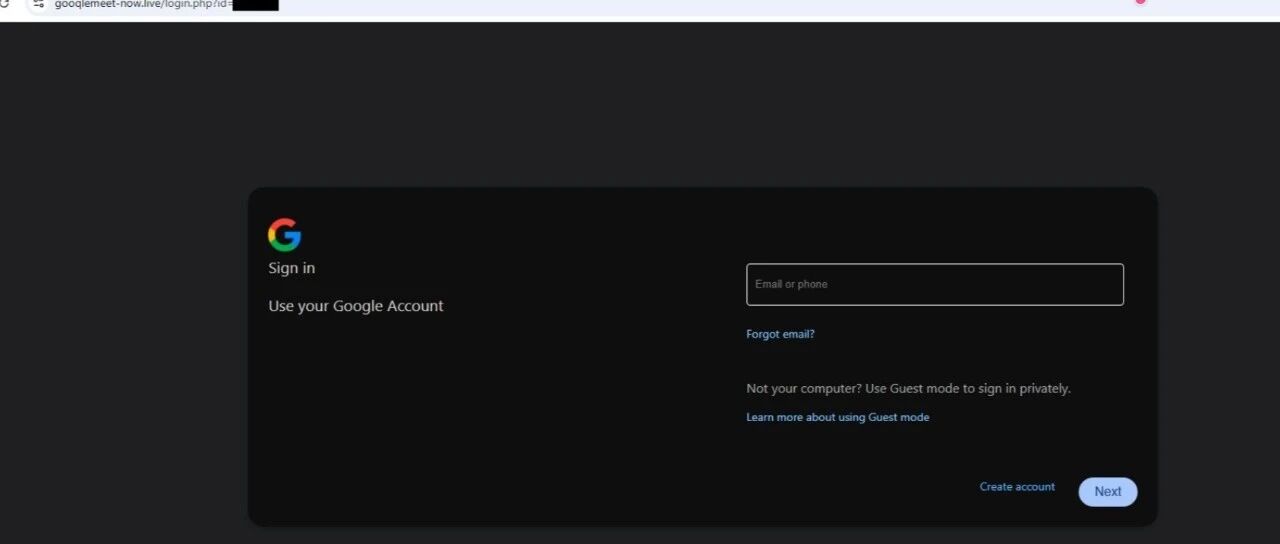The width and height of the screenshot is (1280, 544).
Task: Click the Sign in heading text
Action: [292, 268]
